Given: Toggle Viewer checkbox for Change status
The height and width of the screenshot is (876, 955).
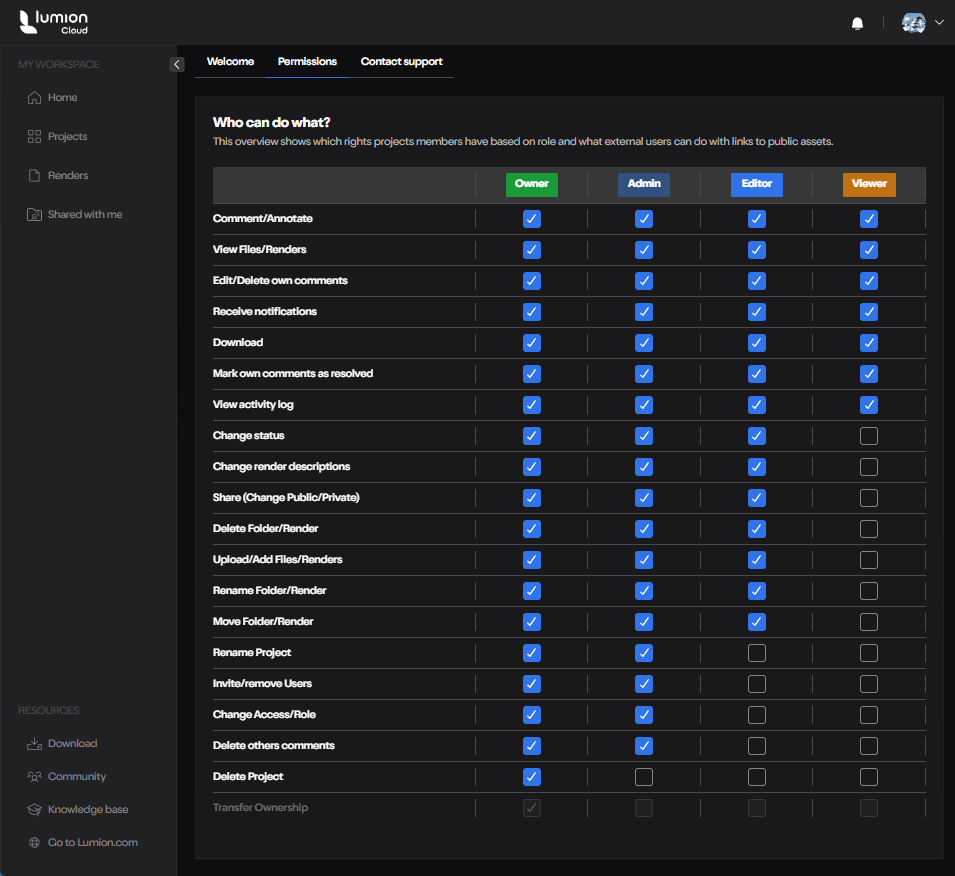Looking at the screenshot, I should (869, 436).
